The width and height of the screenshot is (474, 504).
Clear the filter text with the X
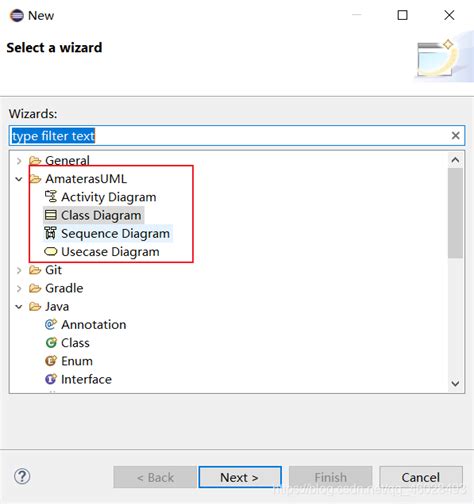[x=455, y=136]
